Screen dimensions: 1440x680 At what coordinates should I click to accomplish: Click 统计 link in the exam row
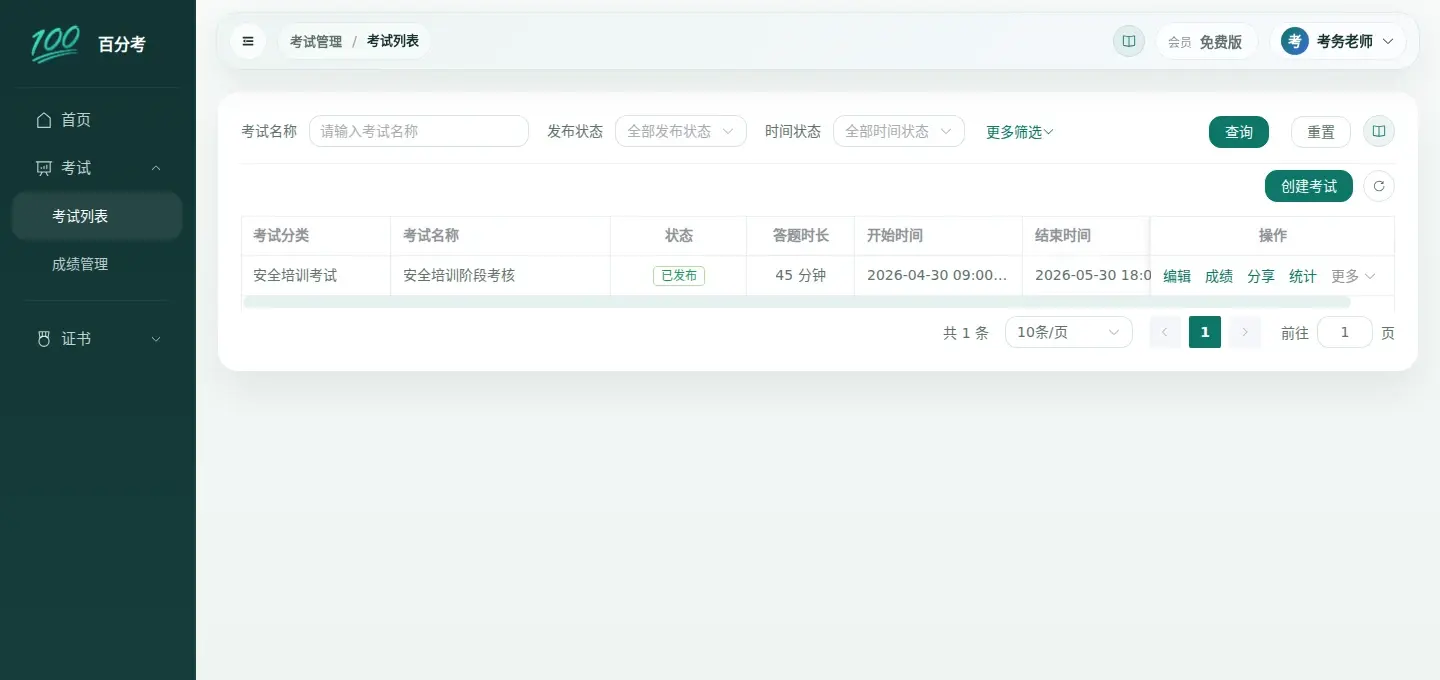(1303, 276)
